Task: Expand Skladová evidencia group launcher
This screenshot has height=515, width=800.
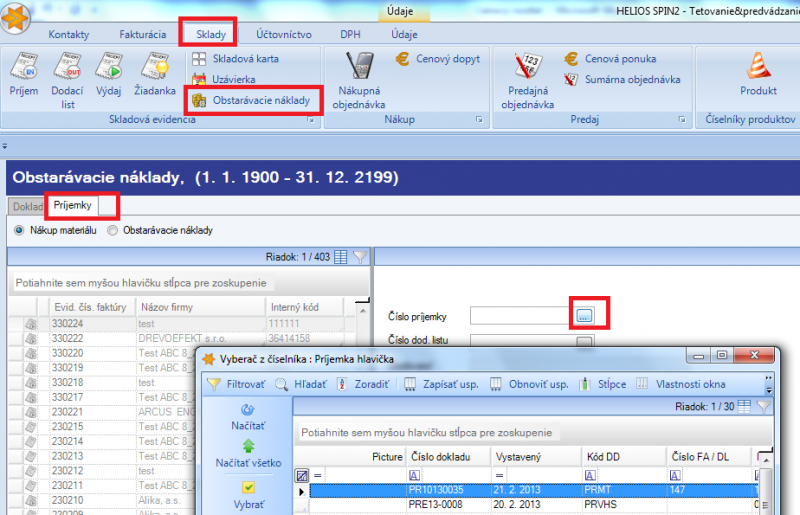Action: 311,120
